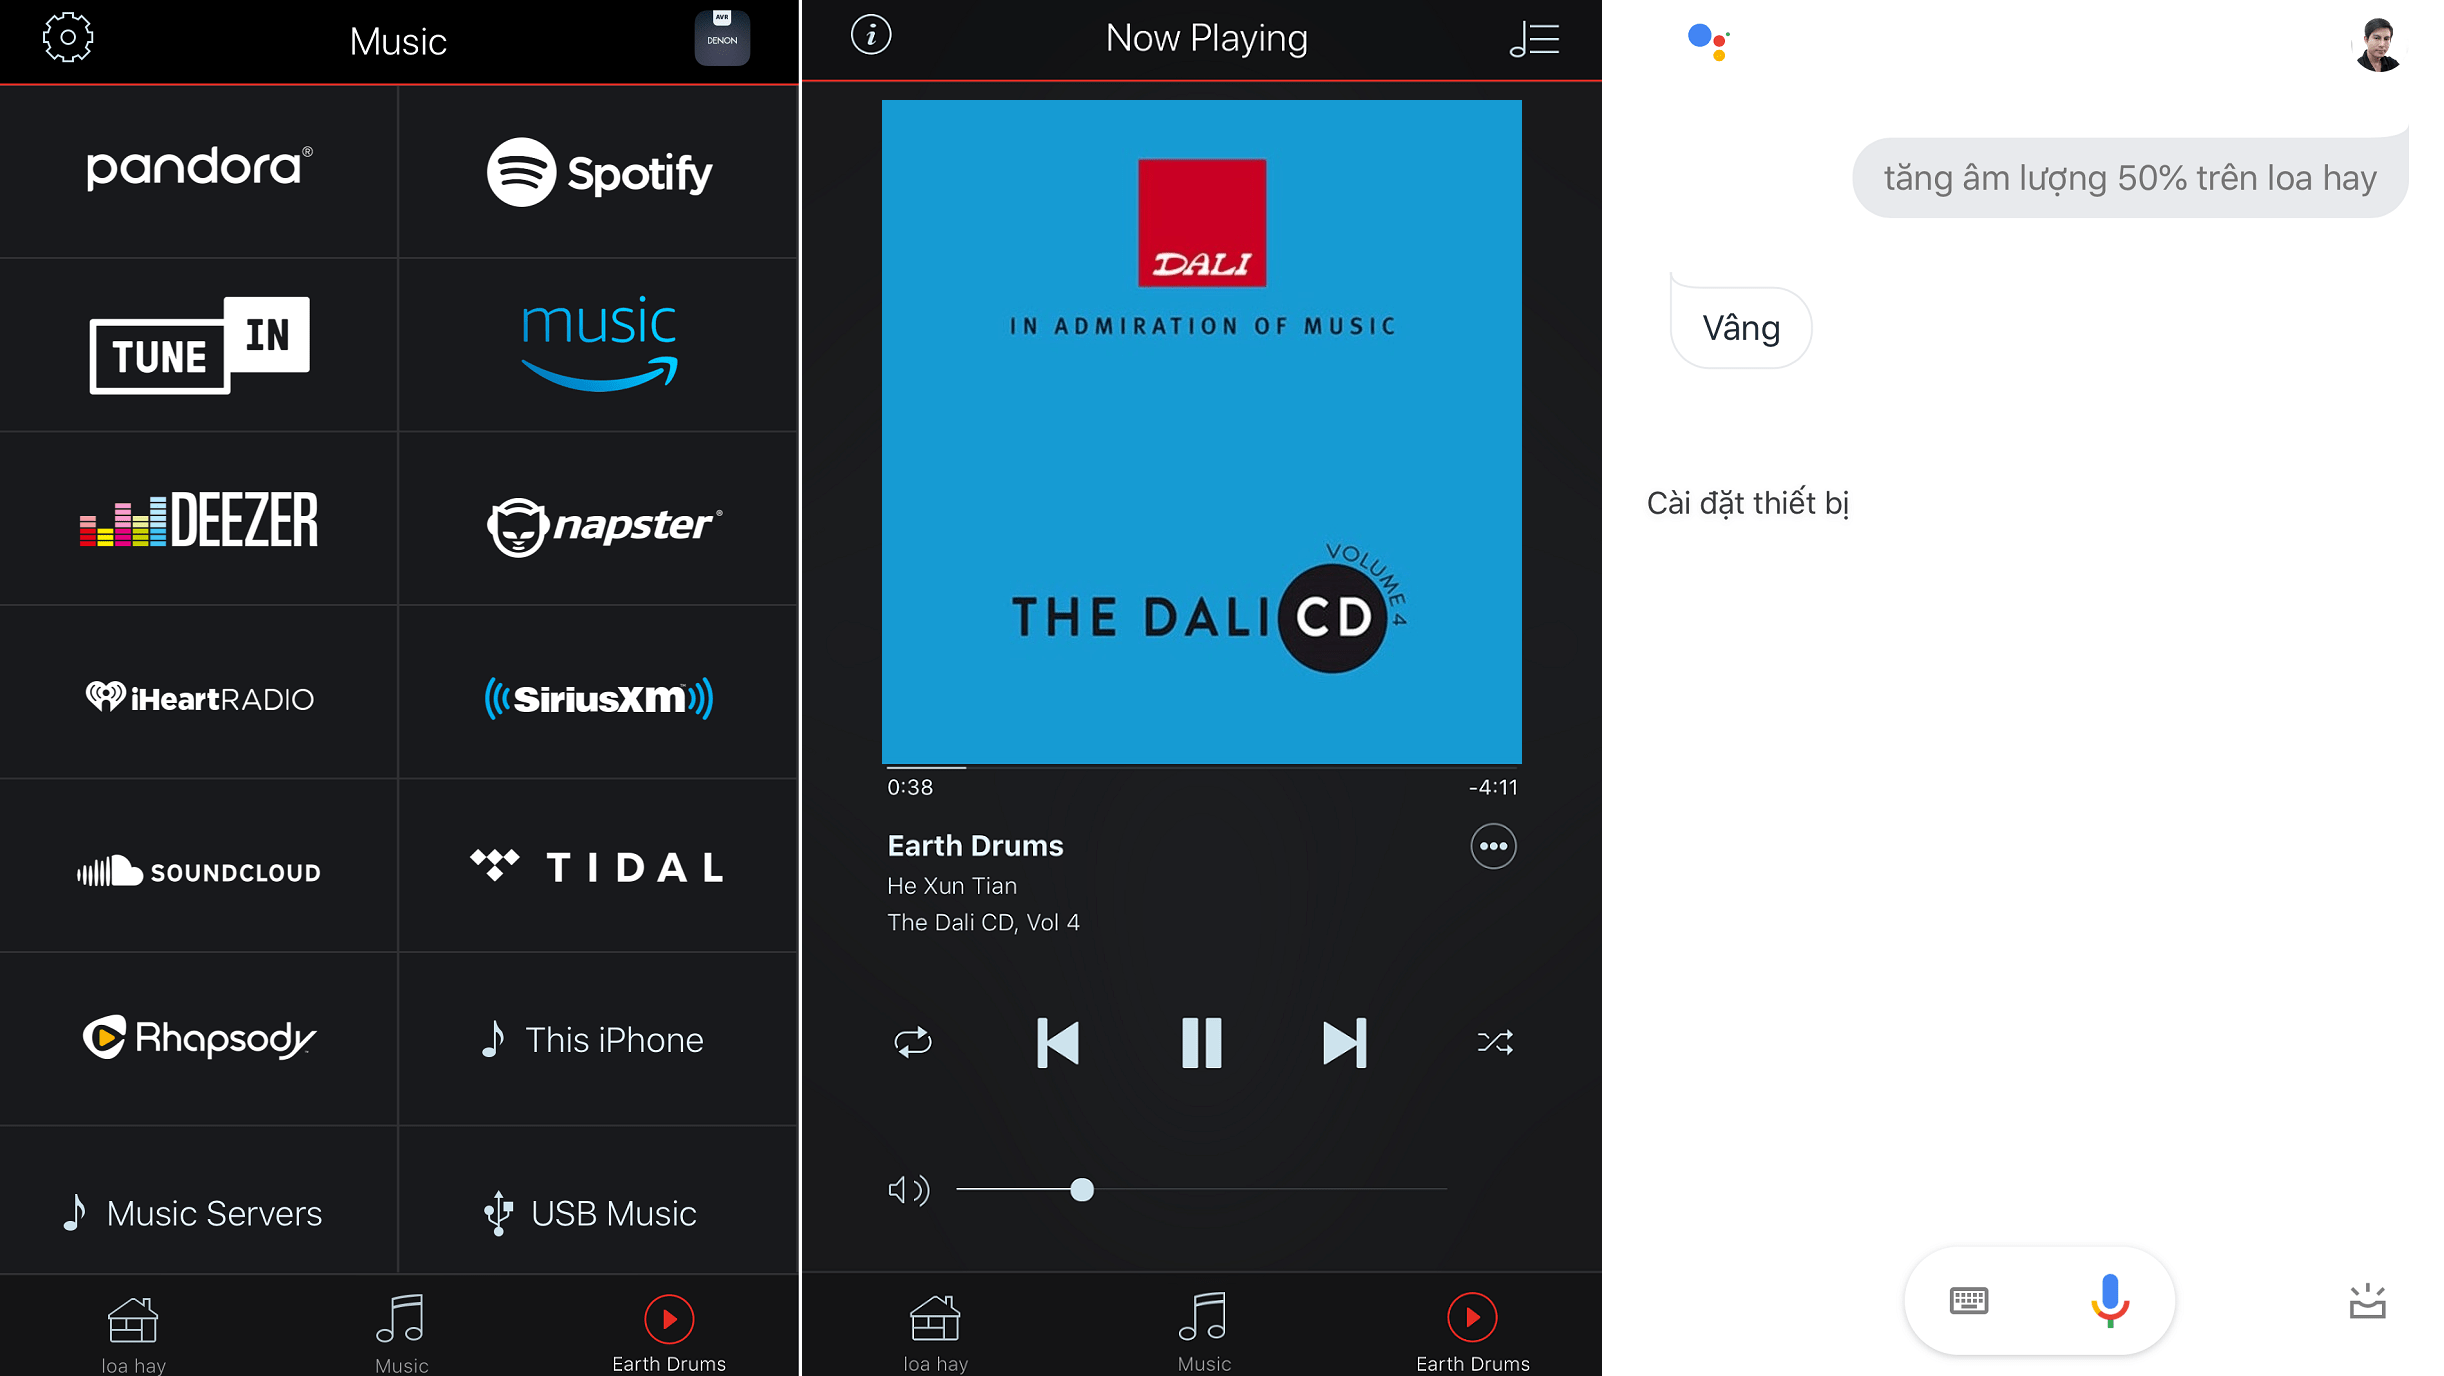The image size is (2444, 1376).
Task: Enable shuffle on Now Playing
Action: 1494,1040
